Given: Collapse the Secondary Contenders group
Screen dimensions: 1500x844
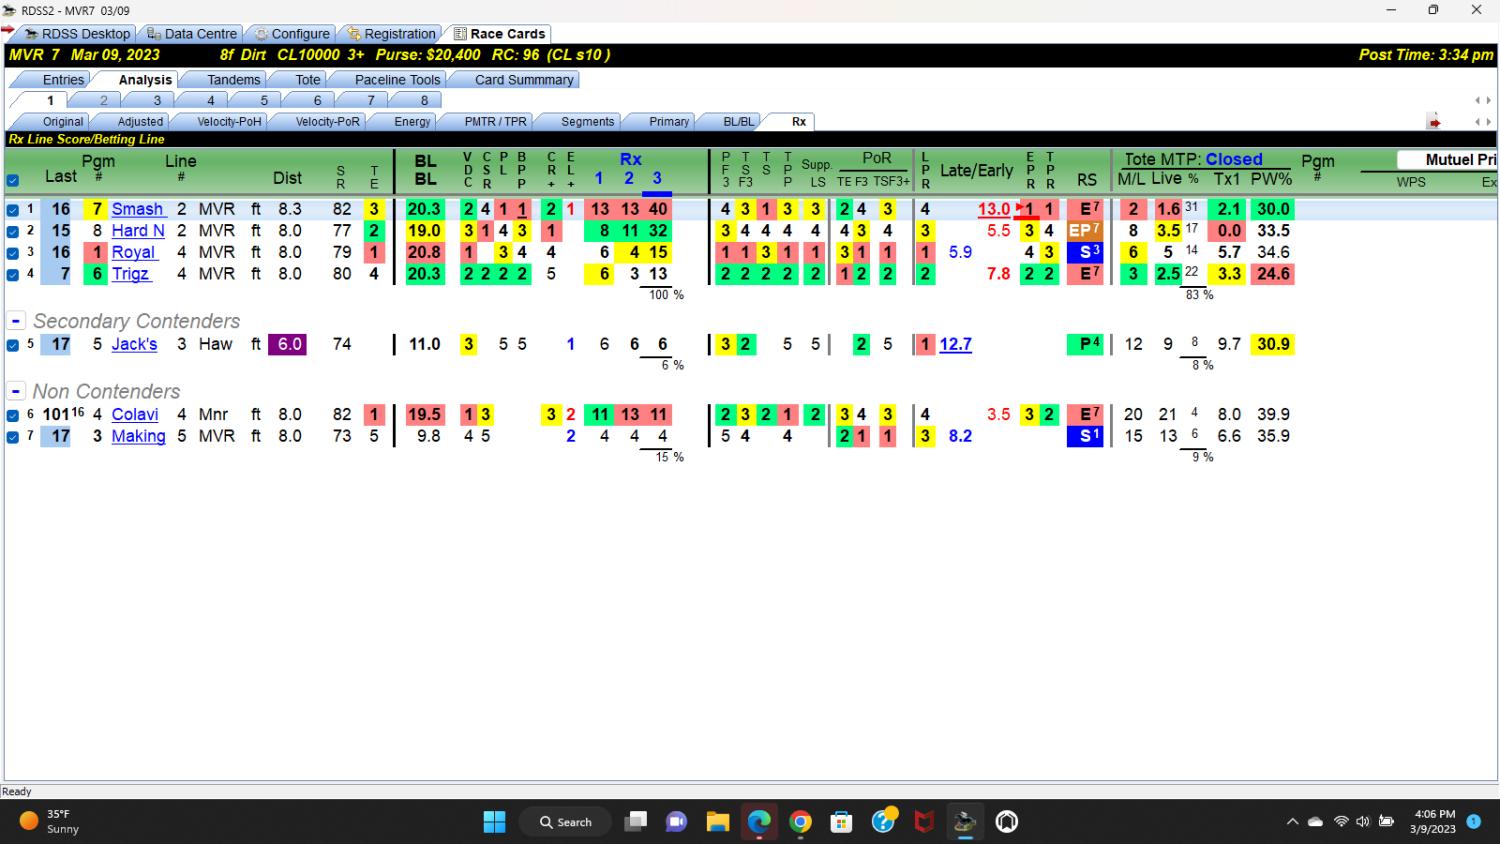Looking at the screenshot, I should (x=16, y=321).
